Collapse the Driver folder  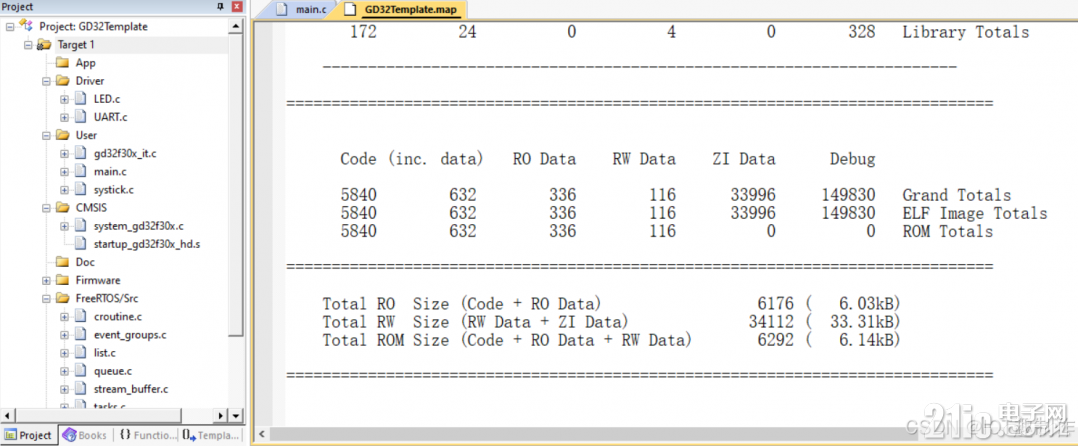click(x=46, y=81)
